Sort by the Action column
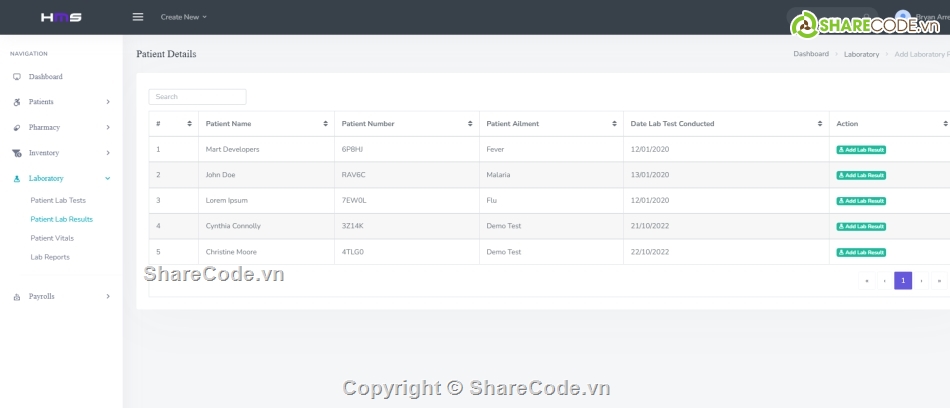950x408 pixels. (x=889, y=124)
